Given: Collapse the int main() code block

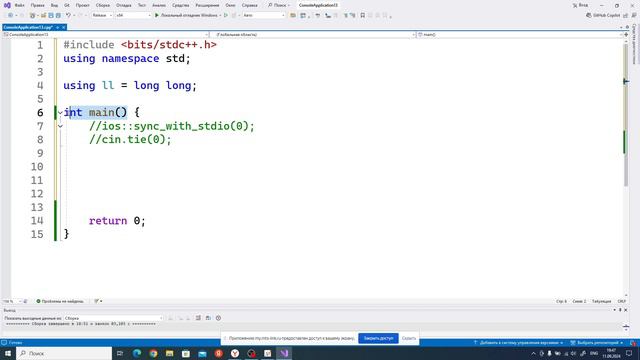Looking at the screenshot, I should (60, 112).
